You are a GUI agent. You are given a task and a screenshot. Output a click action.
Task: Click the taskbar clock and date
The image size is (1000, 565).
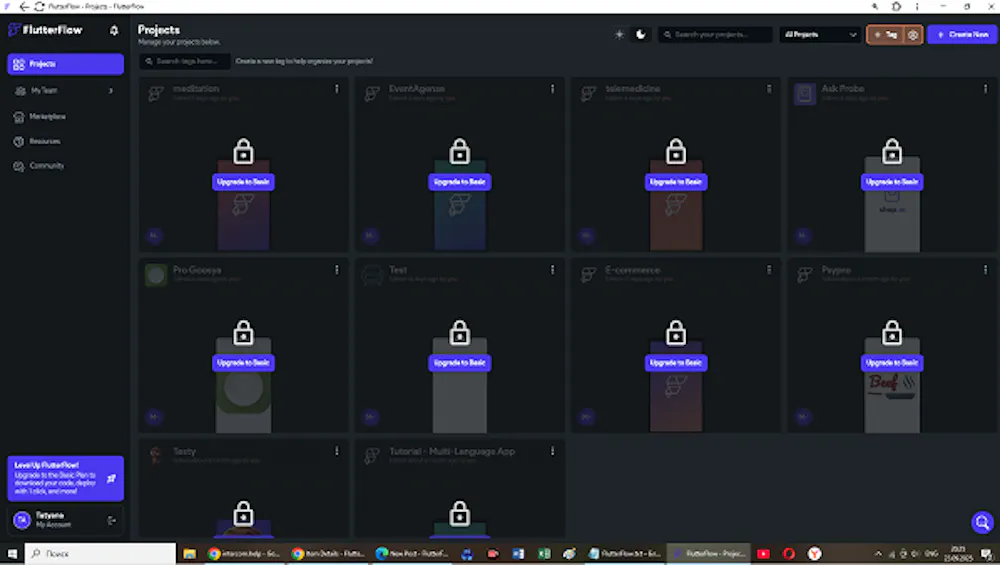pyautogui.click(x=959, y=554)
